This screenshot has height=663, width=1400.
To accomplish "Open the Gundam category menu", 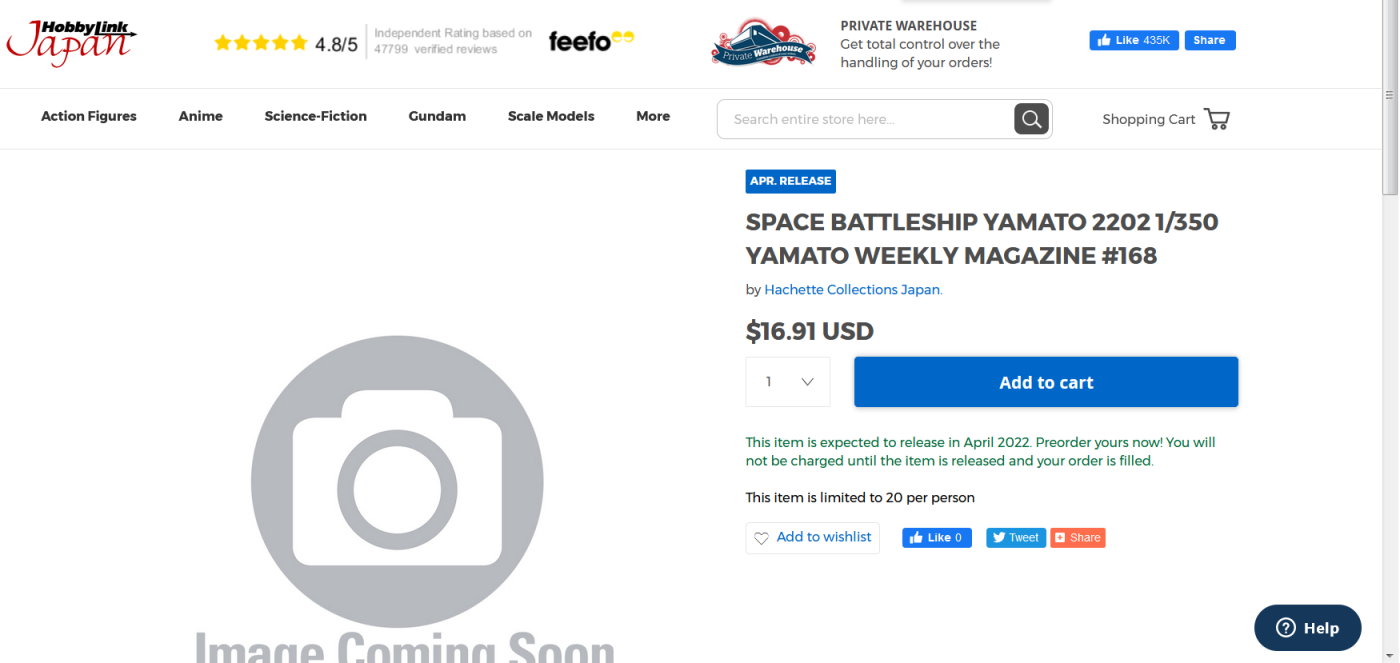I will (437, 116).
